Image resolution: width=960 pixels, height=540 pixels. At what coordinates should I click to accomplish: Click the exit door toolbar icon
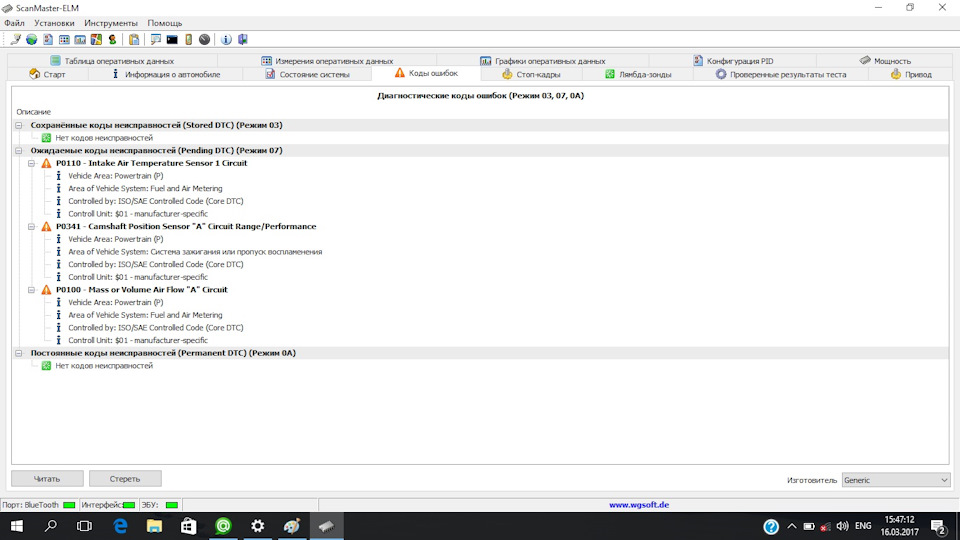coord(242,40)
